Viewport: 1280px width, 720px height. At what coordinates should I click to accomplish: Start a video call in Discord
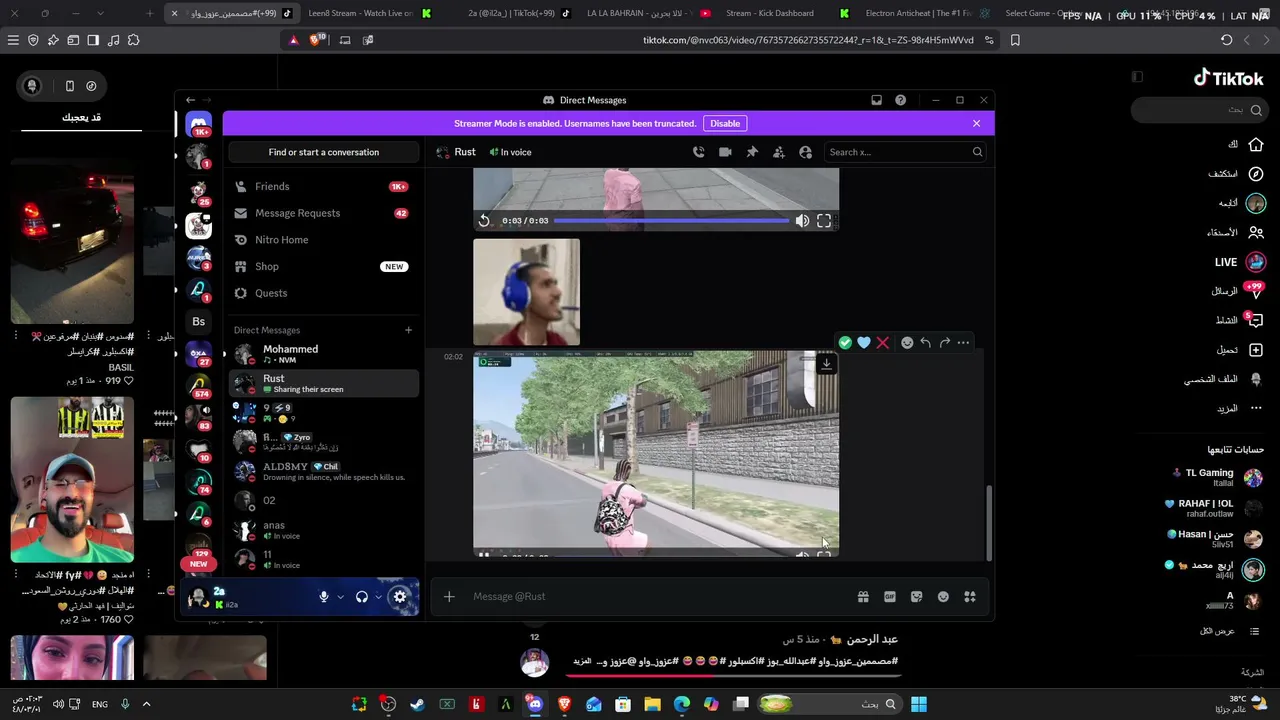725,152
